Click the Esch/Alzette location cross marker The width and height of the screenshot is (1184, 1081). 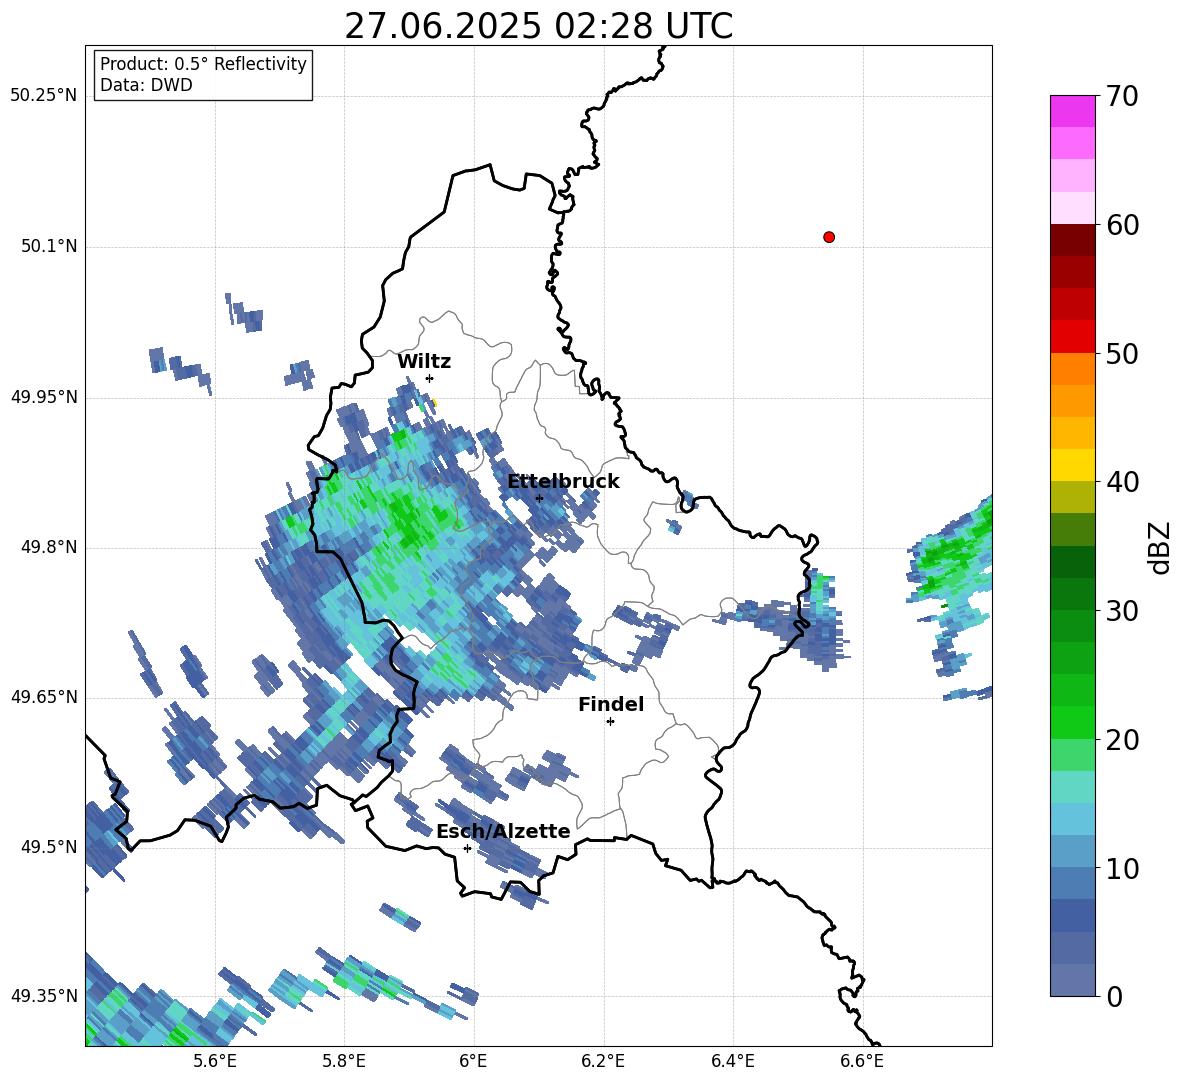pos(467,848)
